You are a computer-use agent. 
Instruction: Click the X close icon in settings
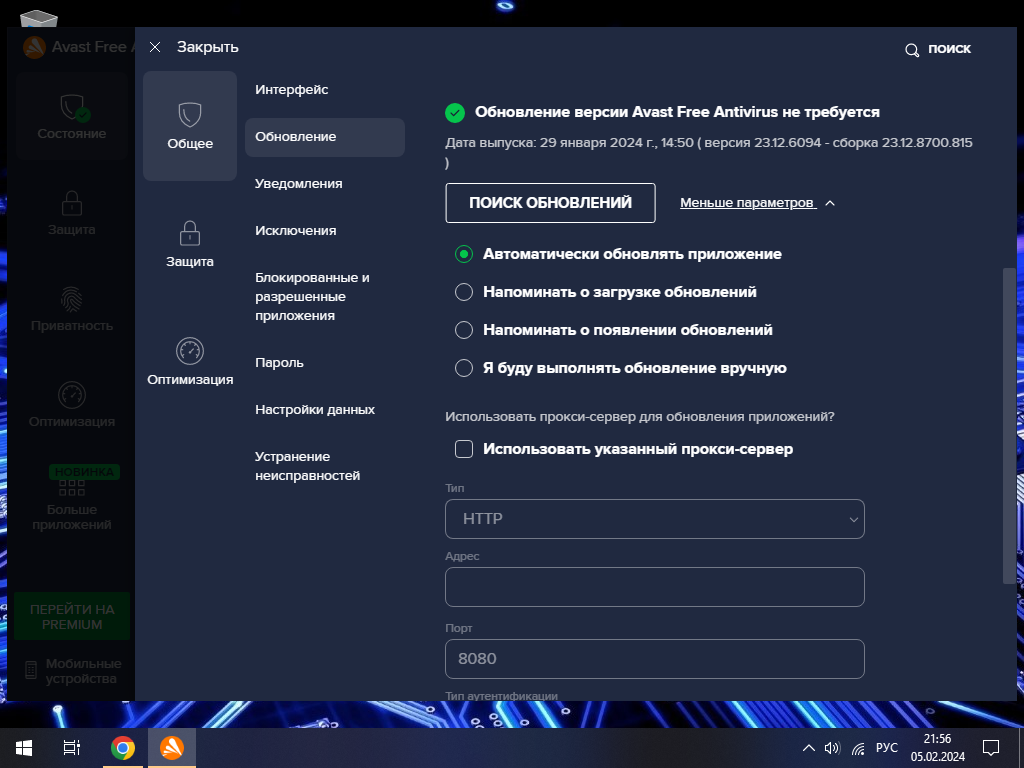coord(155,47)
